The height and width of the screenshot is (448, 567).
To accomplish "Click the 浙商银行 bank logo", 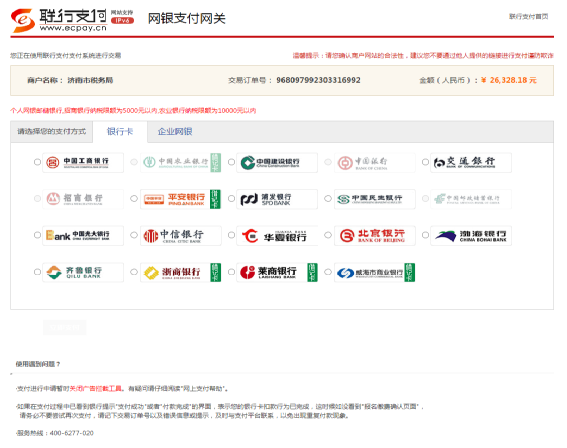I will pos(181,272).
